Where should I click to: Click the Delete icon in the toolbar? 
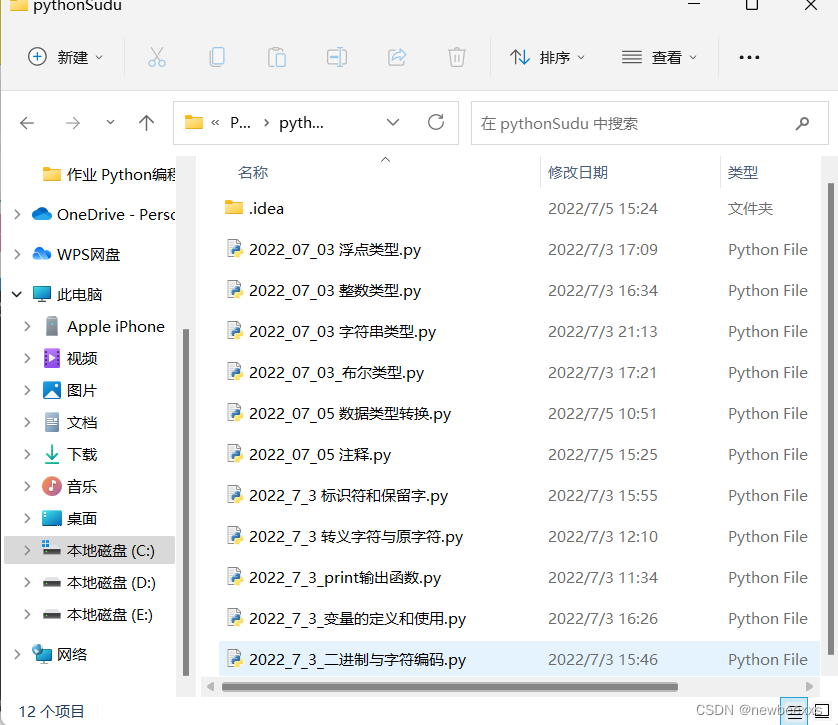coord(456,57)
